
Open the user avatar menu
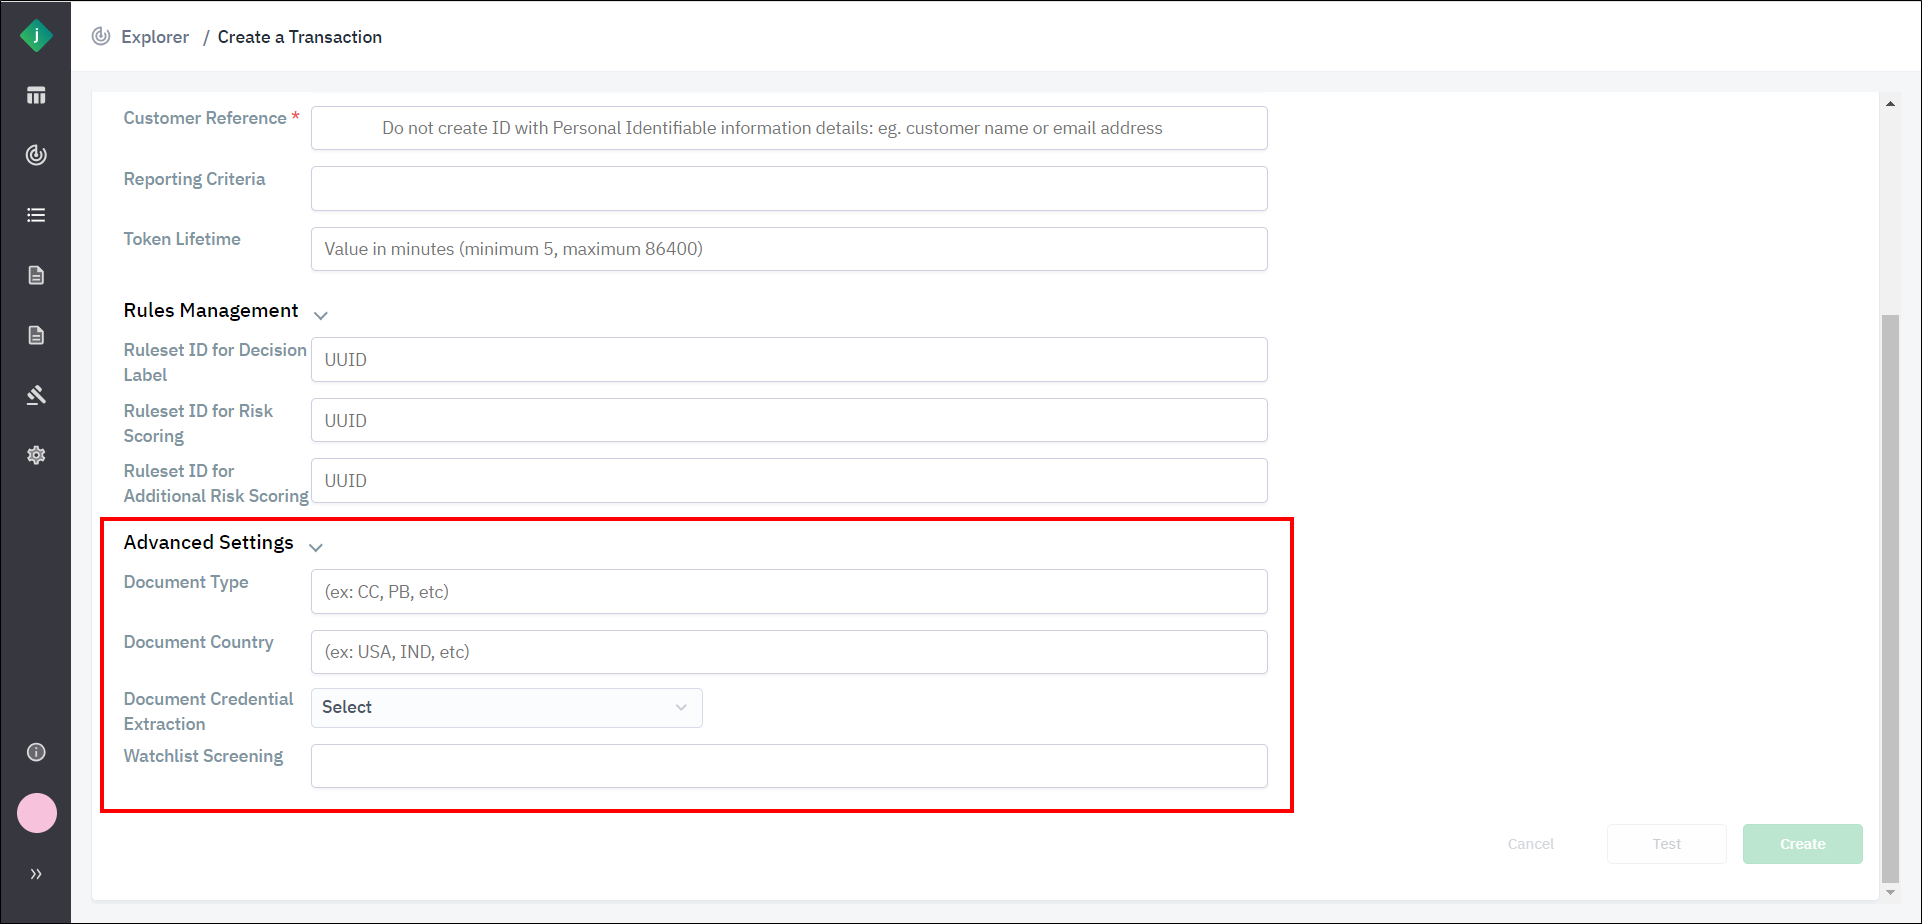click(x=36, y=813)
